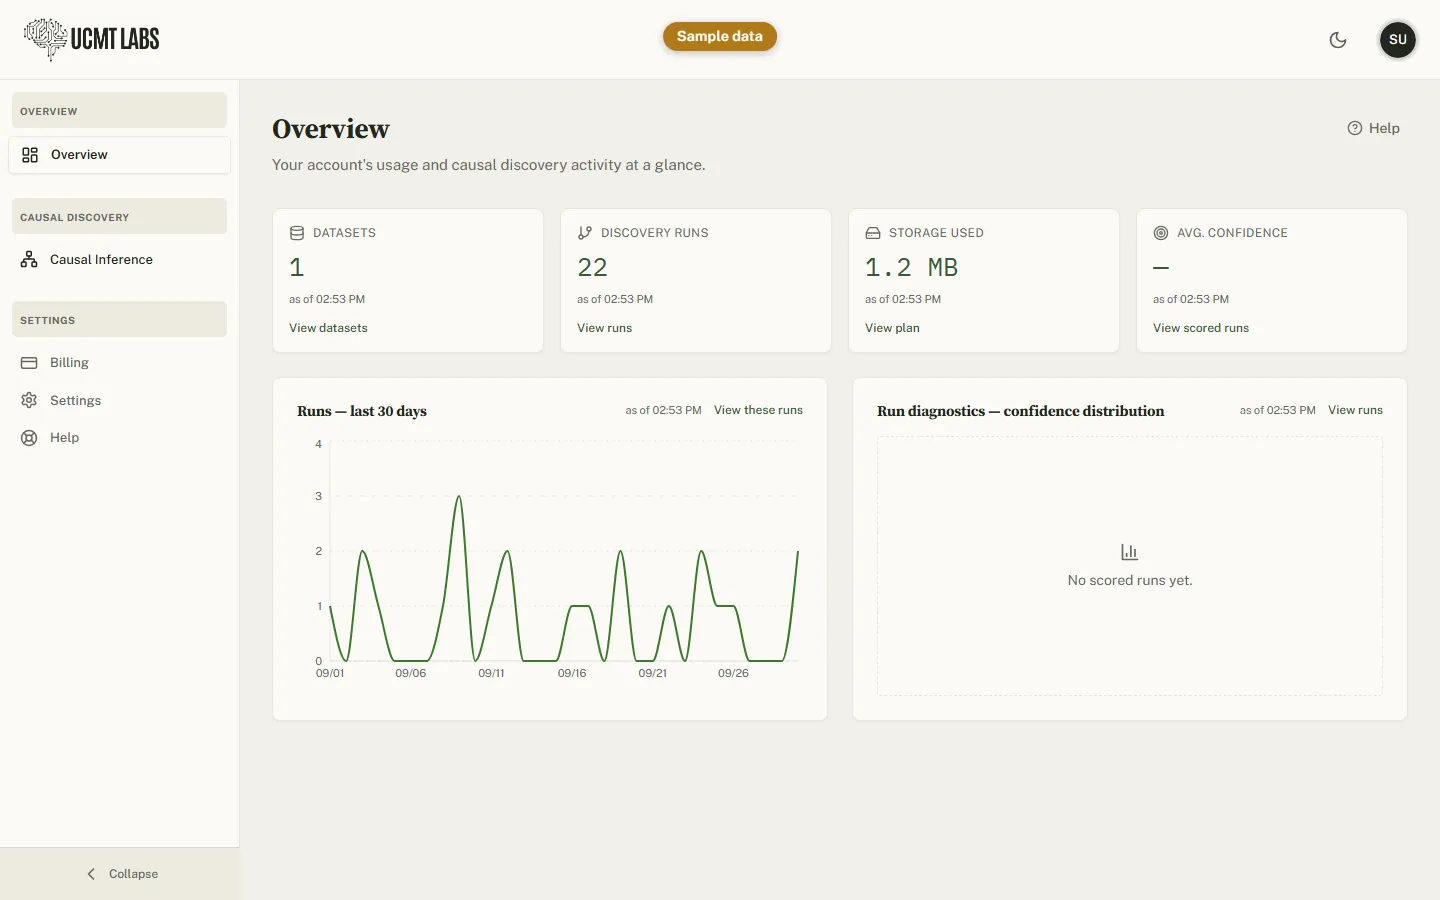Click the Avg. Confidence target icon
Screen dimensions: 1440x900
click(1161, 233)
